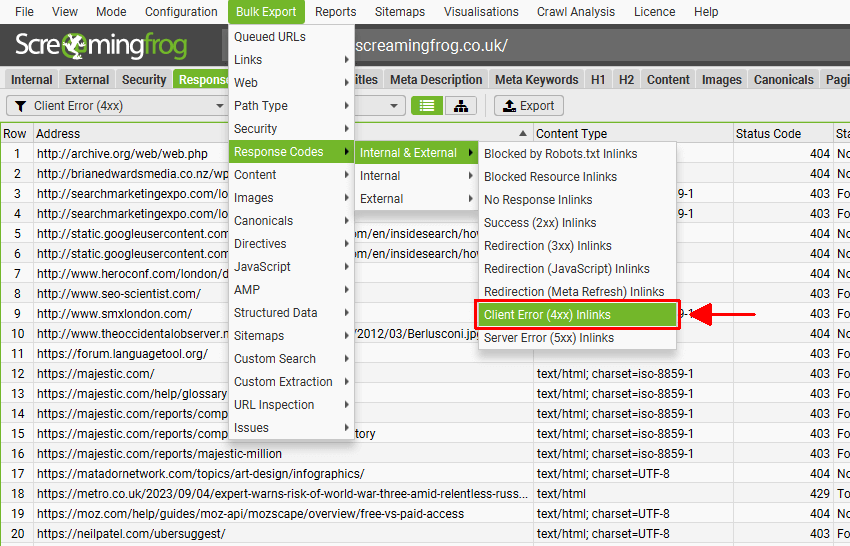Choose Success (2xx) Inlinks

578,223
